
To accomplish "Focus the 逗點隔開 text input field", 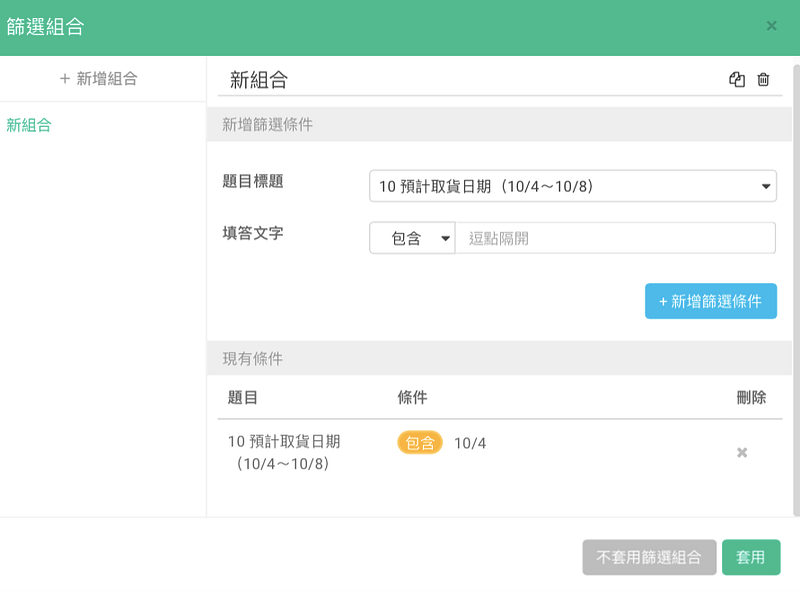I will (615, 238).
